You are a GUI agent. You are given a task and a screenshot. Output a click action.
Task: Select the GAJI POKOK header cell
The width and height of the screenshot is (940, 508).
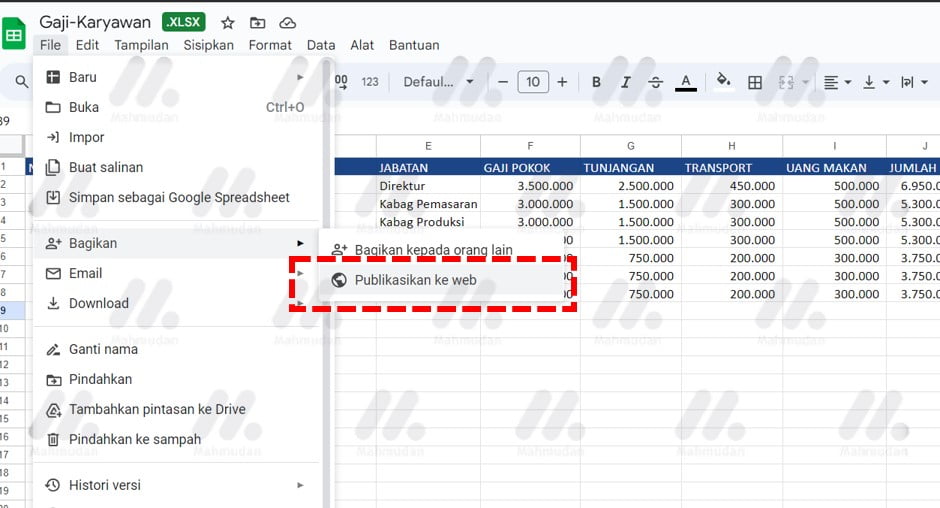(x=530, y=168)
